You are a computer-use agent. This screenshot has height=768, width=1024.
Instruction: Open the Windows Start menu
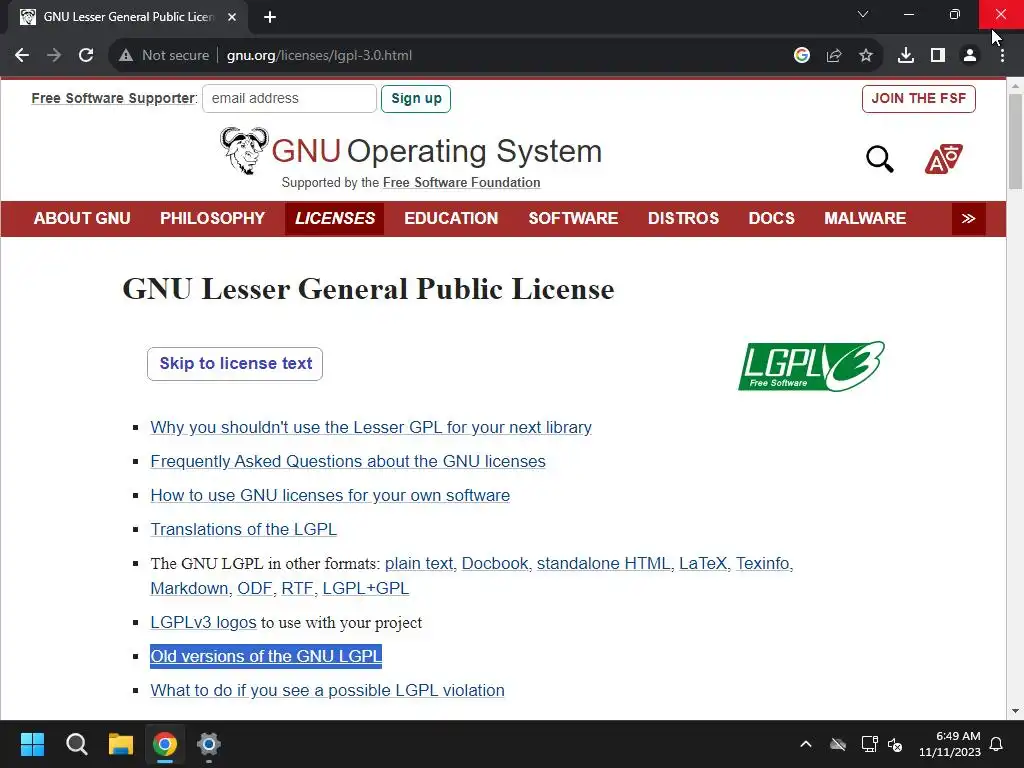(32, 744)
